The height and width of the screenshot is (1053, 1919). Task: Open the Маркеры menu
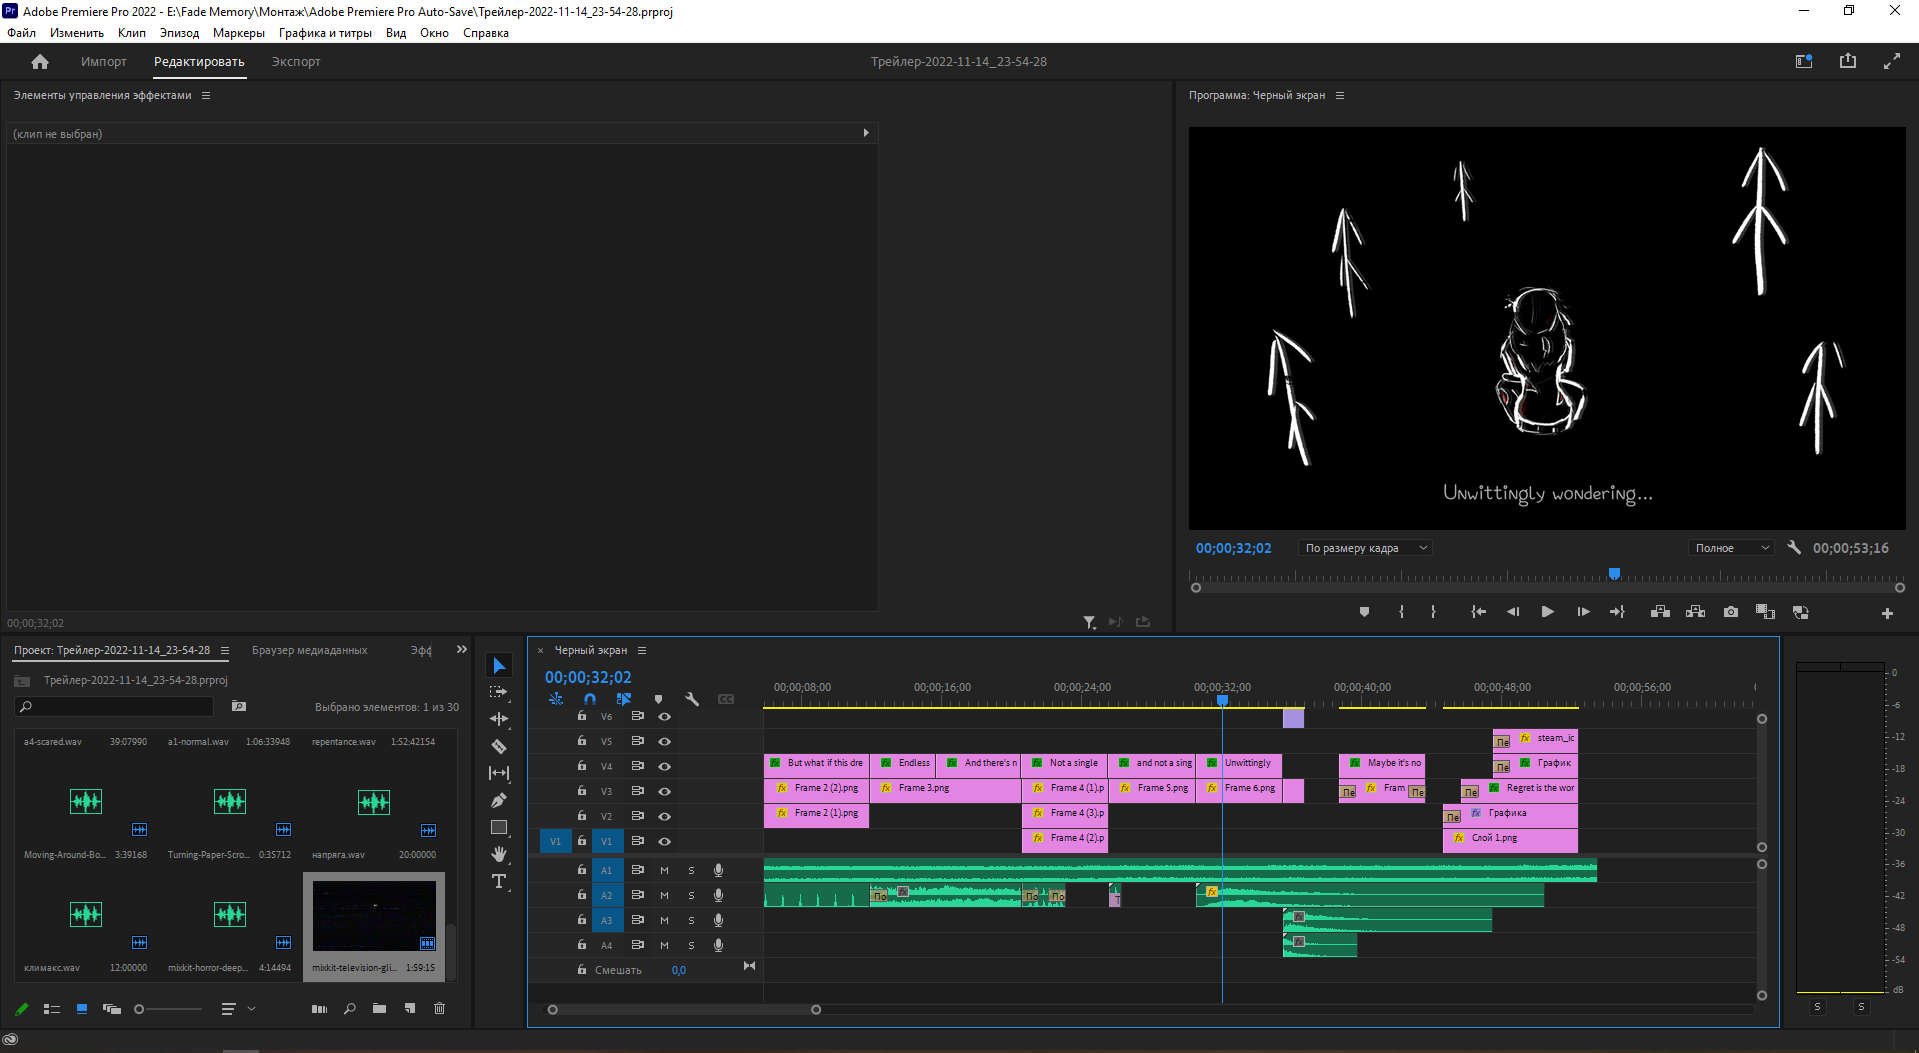[239, 33]
